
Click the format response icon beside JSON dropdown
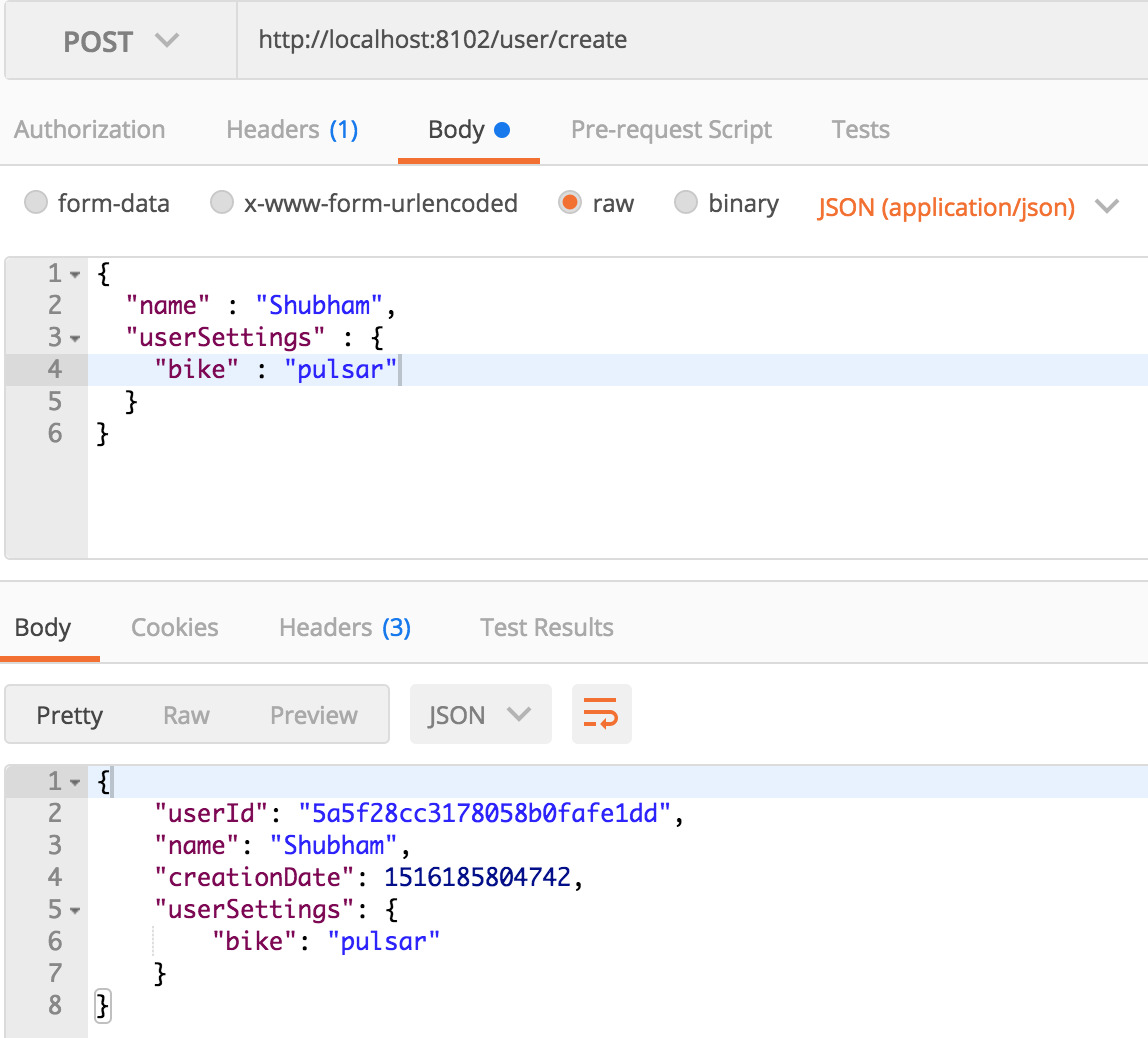coord(601,714)
